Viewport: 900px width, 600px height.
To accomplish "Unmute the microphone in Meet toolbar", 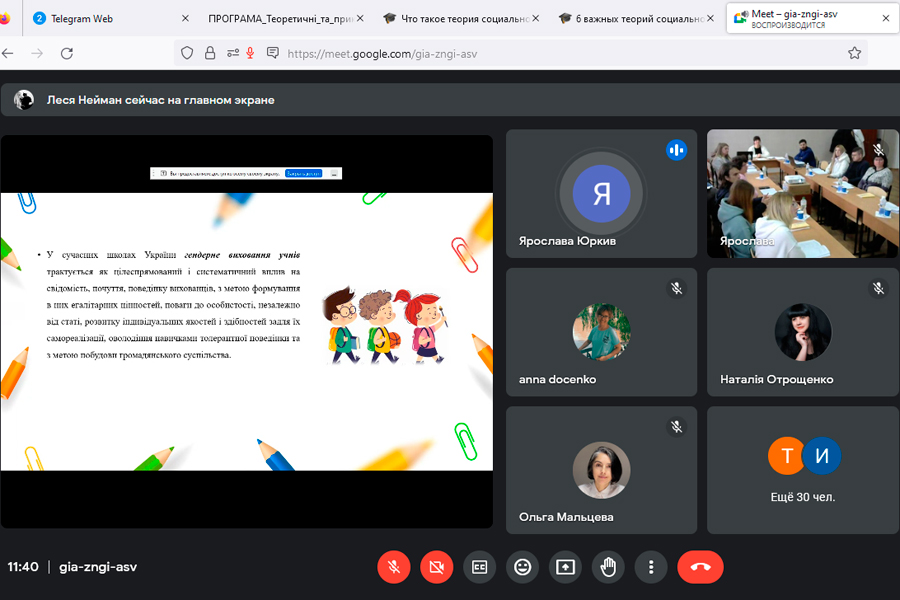I will tap(394, 567).
